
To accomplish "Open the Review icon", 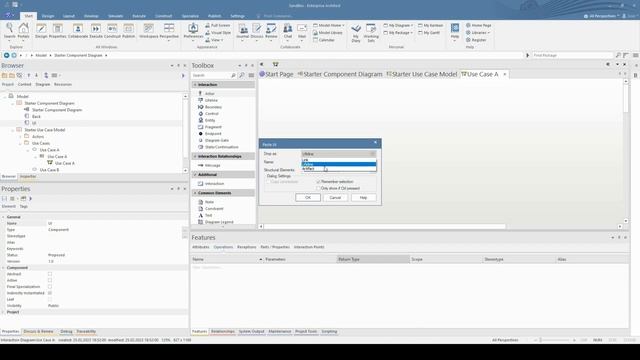I will (x=271, y=32).
